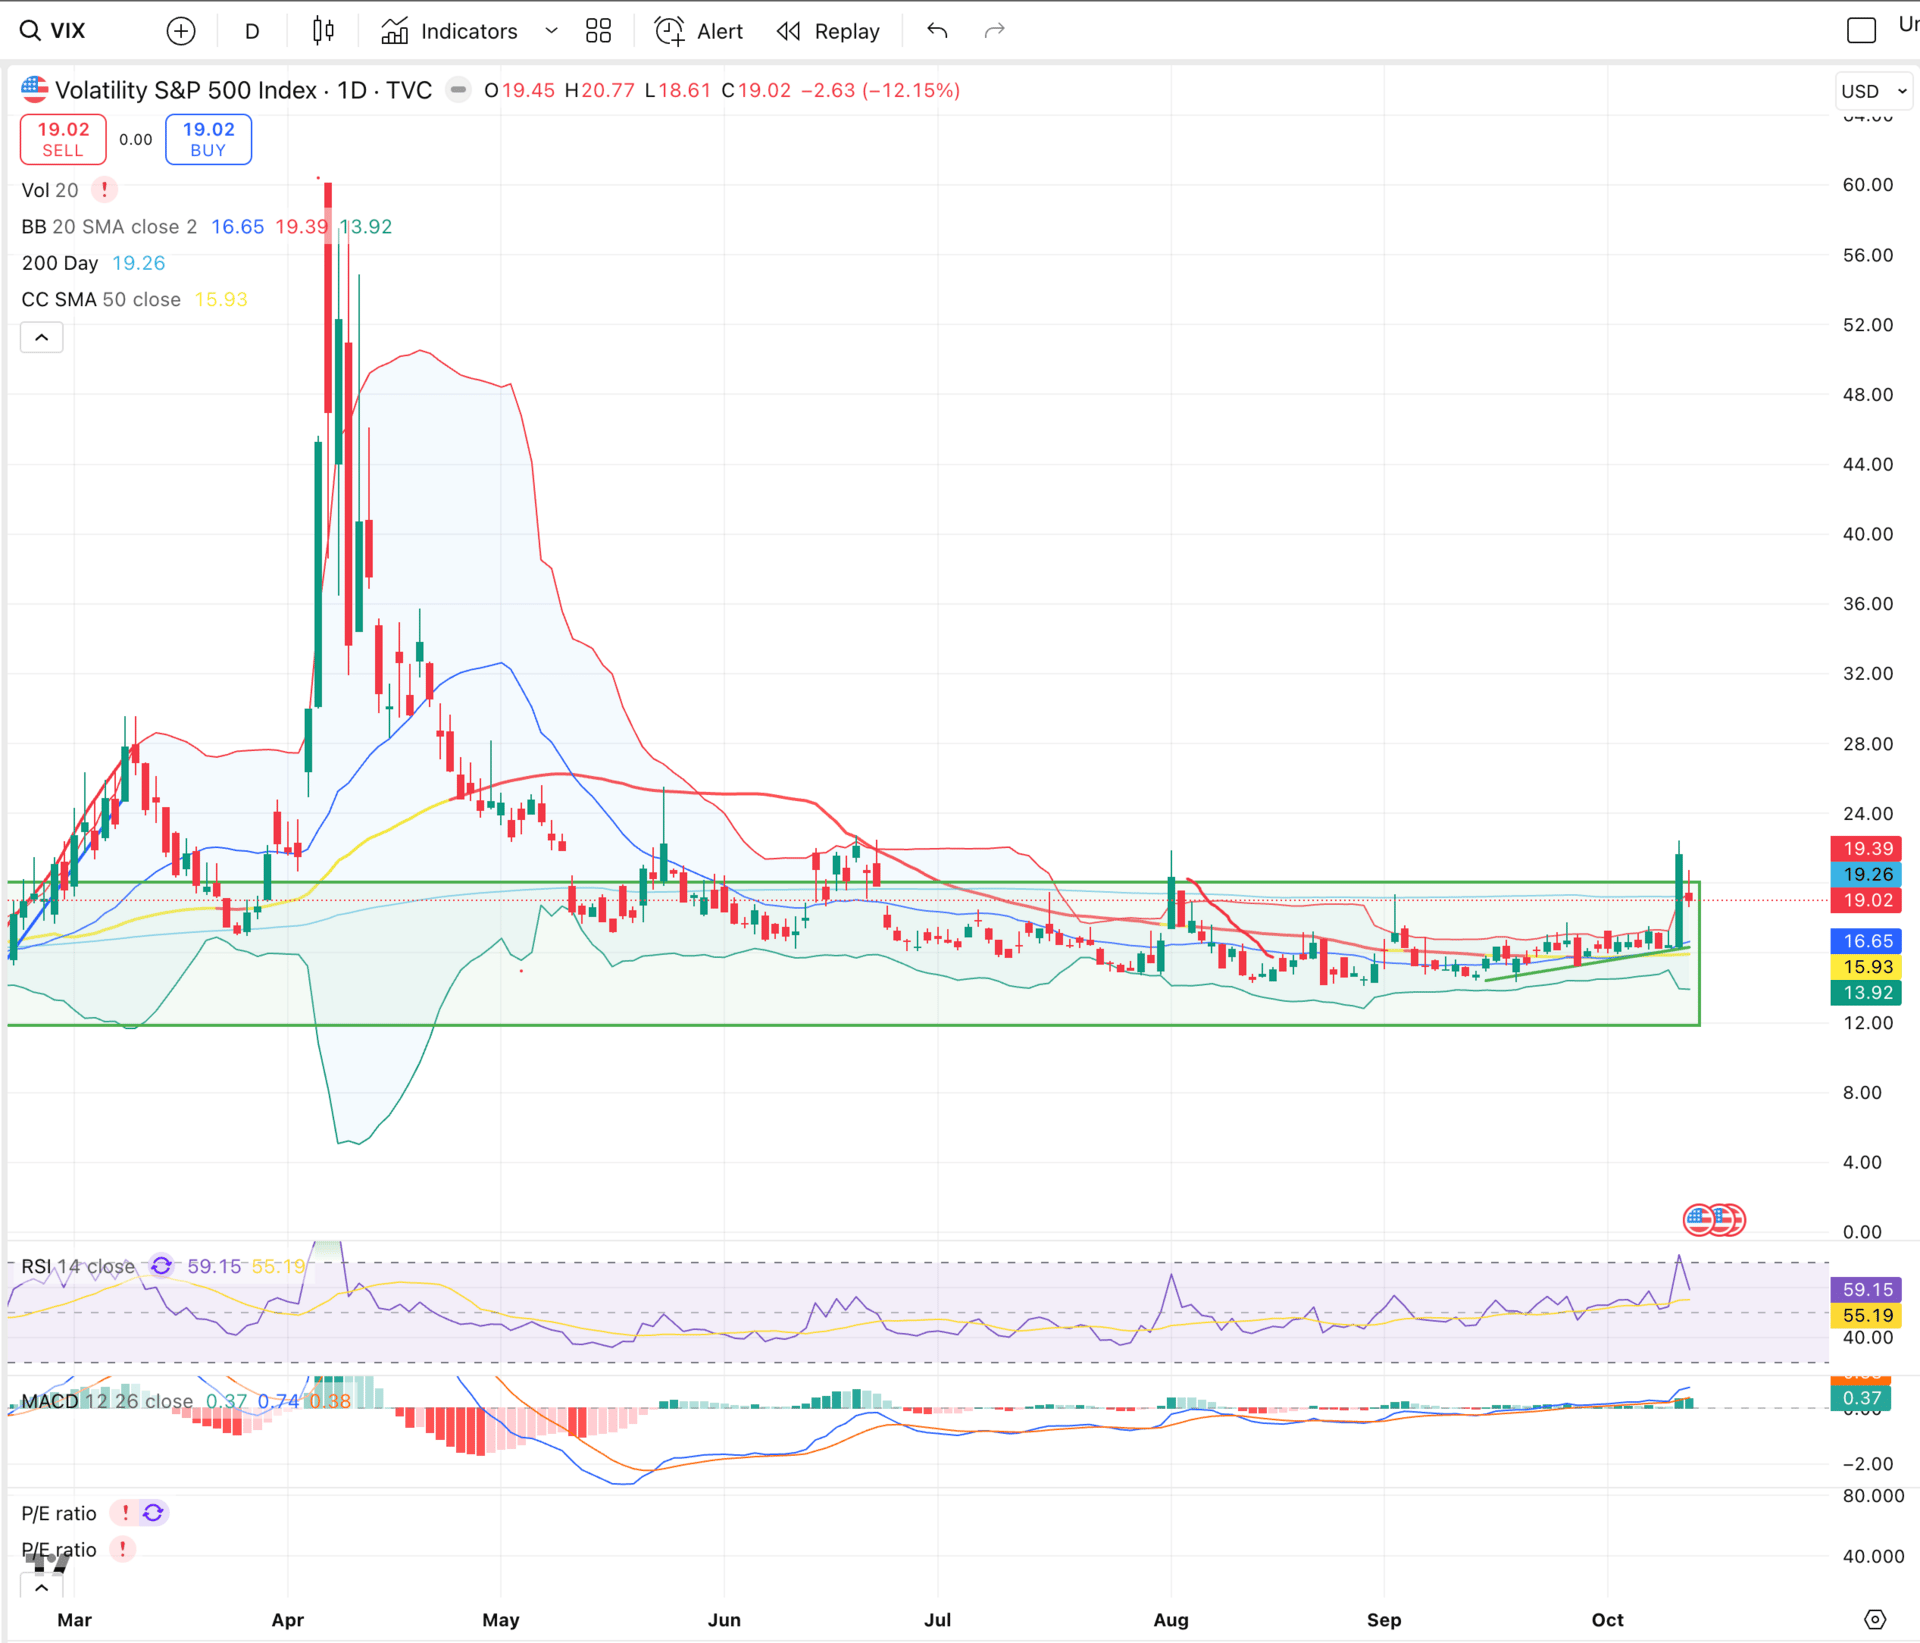The height and width of the screenshot is (1643, 1920).
Task: Open the USD currency dropdown
Action: coord(1873,91)
